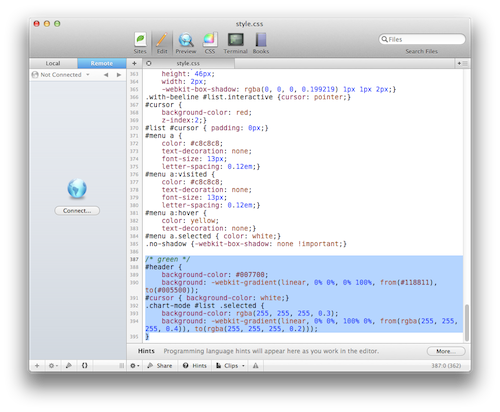500x412 pixels.
Task: Open the Preview magnifier icon
Action: (186, 40)
